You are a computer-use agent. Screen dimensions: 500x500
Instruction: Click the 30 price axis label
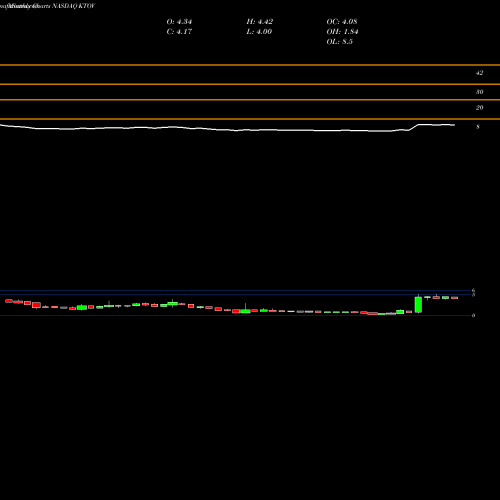(x=479, y=92)
